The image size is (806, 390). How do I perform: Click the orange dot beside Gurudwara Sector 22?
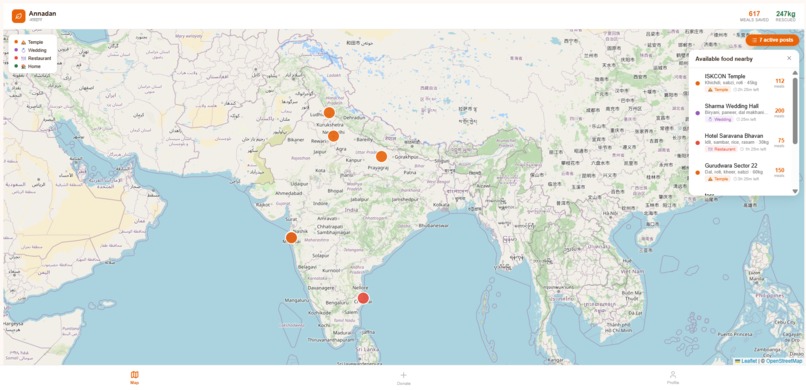click(698, 173)
